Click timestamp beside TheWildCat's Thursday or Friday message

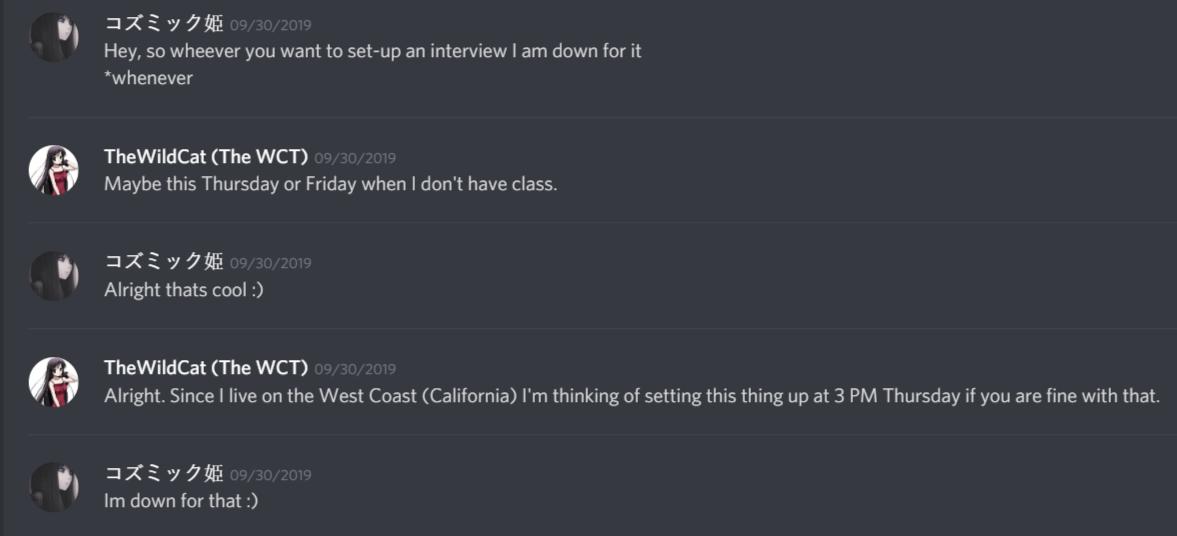click(x=355, y=158)
